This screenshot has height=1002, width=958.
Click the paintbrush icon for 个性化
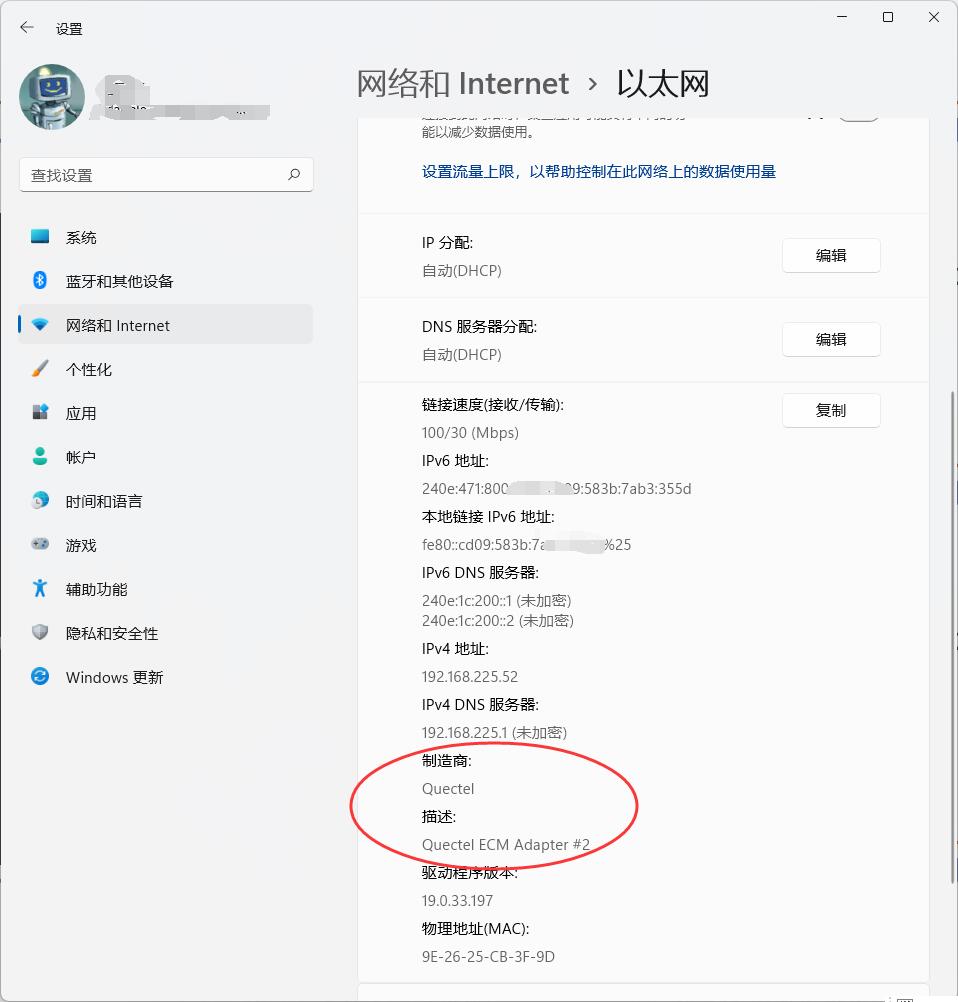tap(40, 369)
